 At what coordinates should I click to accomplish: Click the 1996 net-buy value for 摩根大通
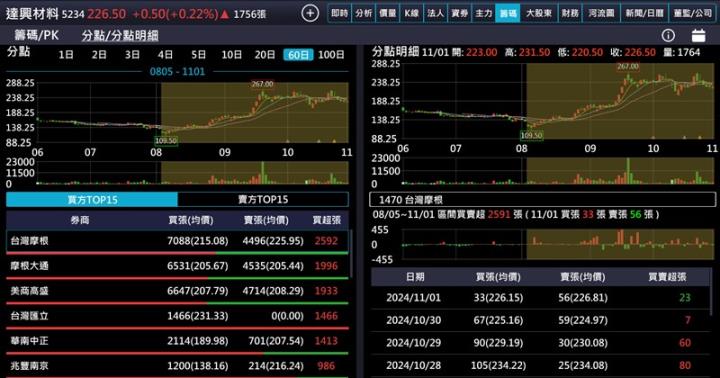[x=326, y=266]
